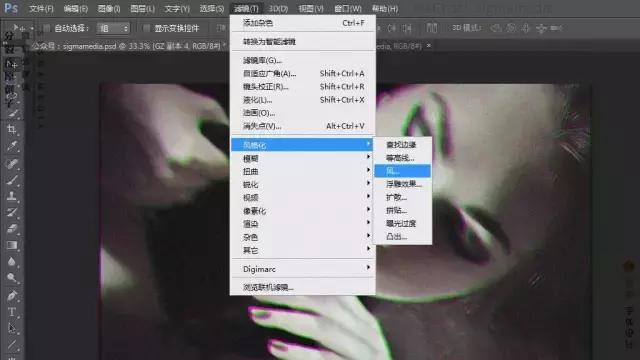
Task: Choose 镜头校正(R)... menu item
Action: 302,87
